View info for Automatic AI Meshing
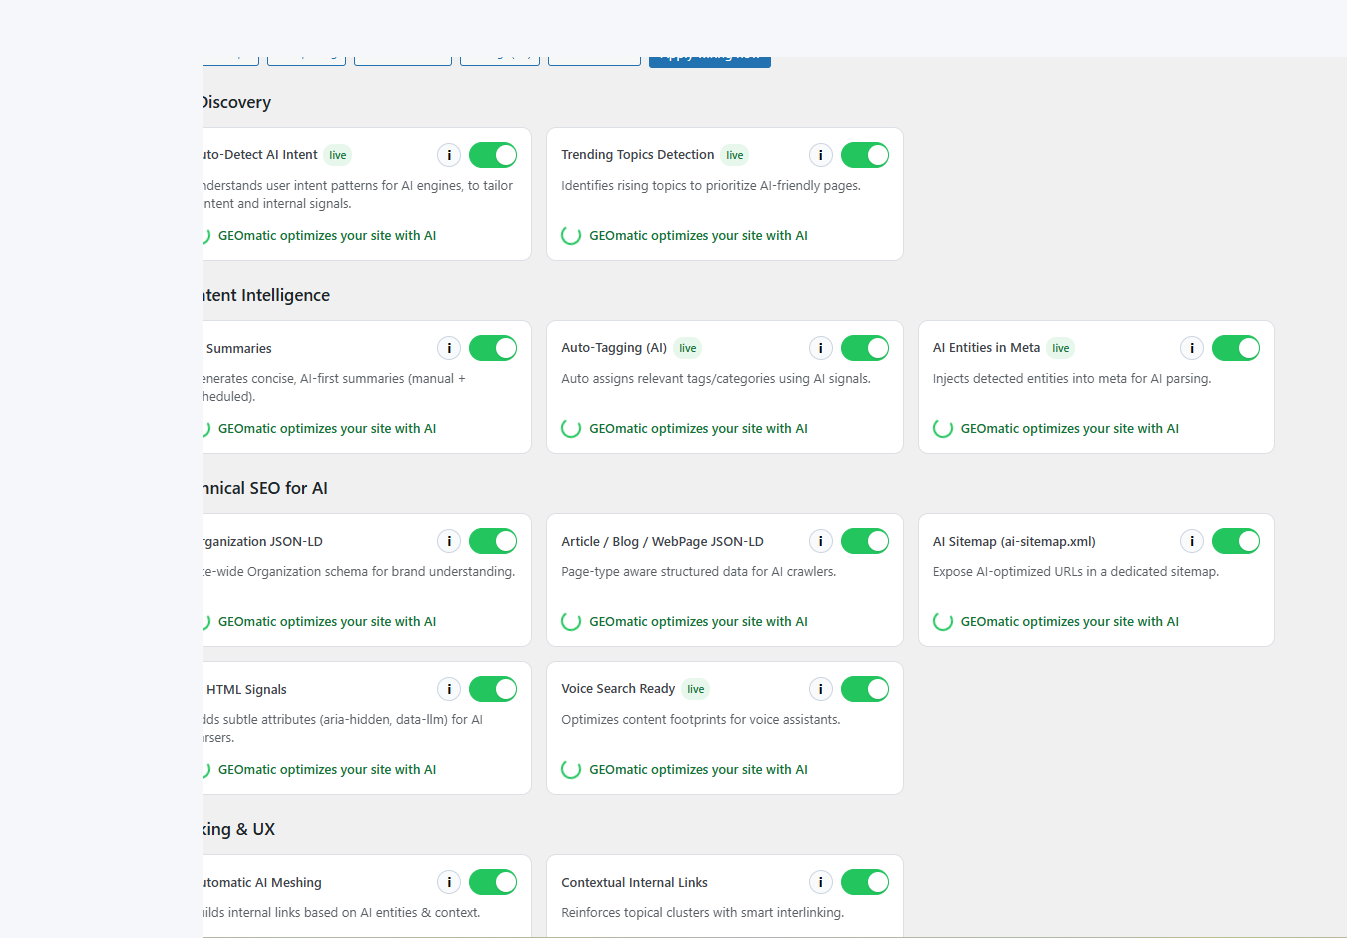1347x938 pixels. tap(449, 882)
